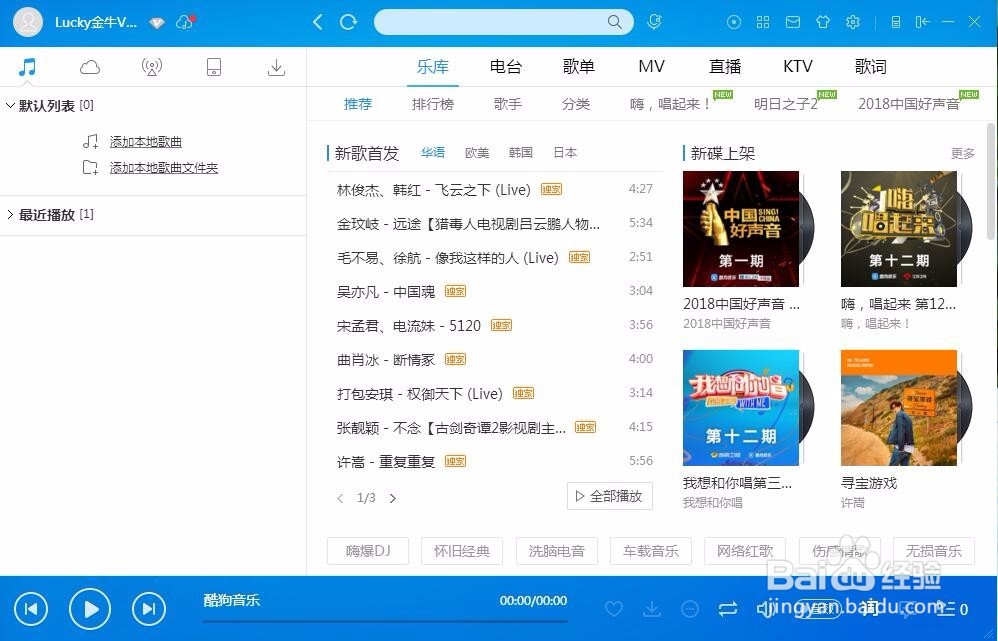Click the song identify radar icon
The height and width of the screenshot is (641, 998).
coord(151,66)
